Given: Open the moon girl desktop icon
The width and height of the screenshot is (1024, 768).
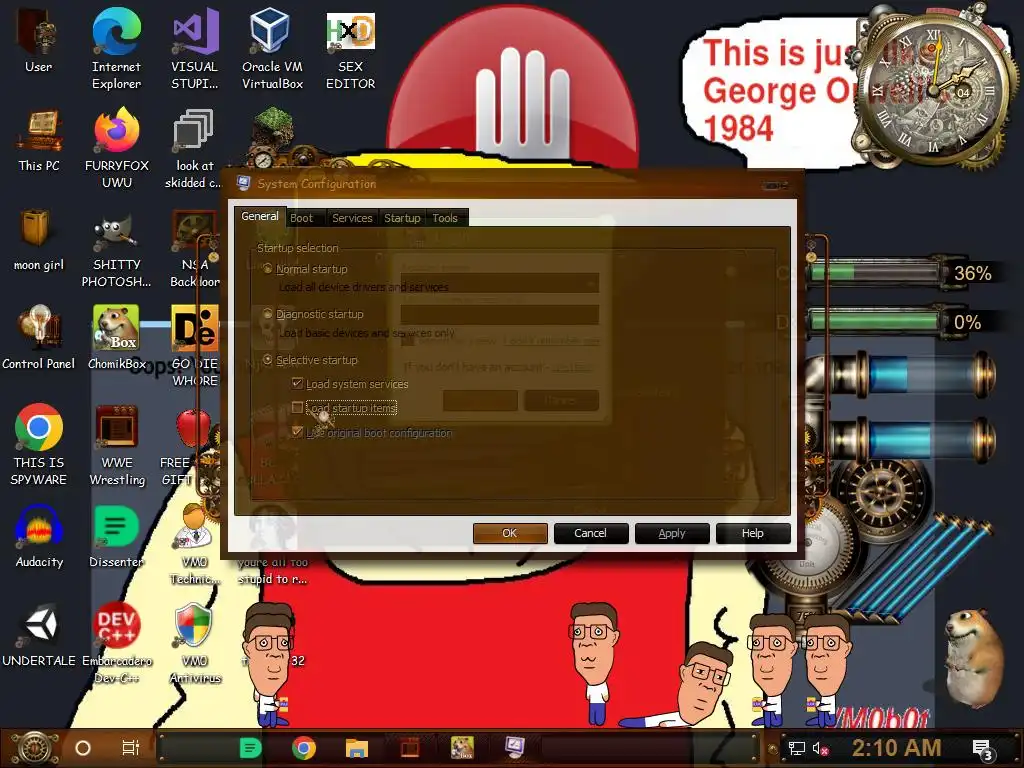Looking at the screenshot, I should point(39,240).
